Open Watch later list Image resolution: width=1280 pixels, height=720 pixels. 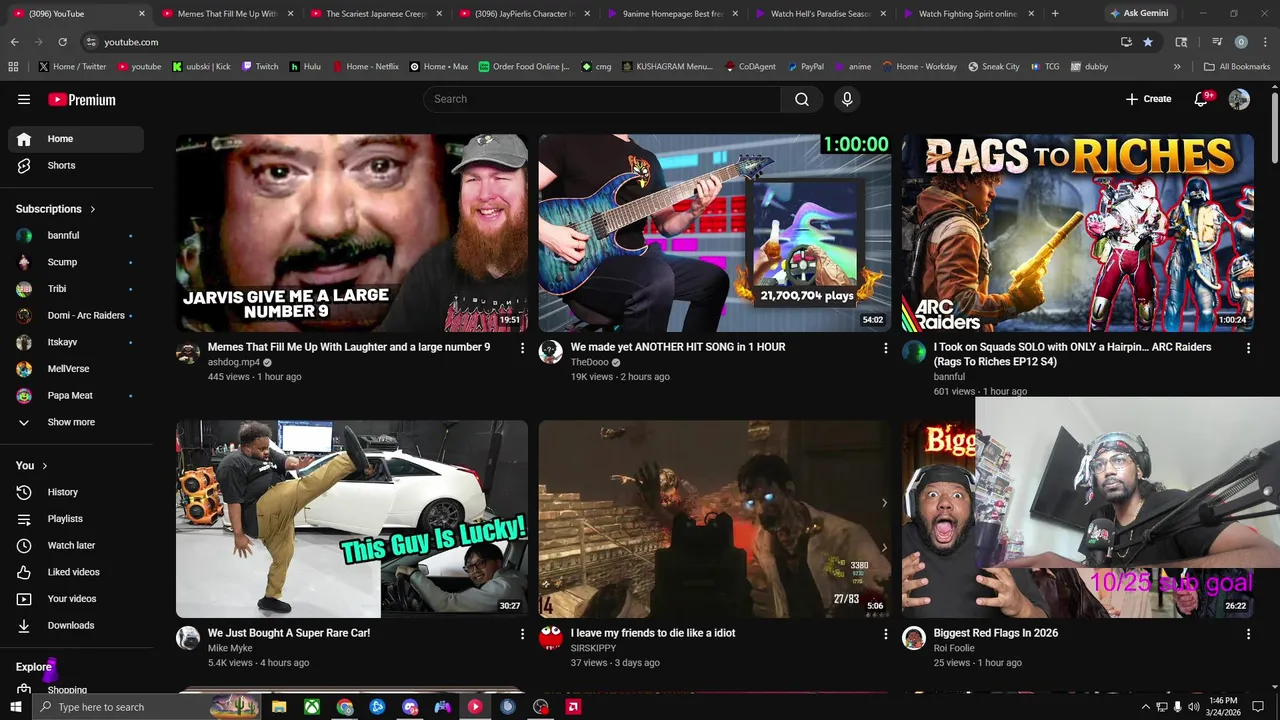click(76, 545)
